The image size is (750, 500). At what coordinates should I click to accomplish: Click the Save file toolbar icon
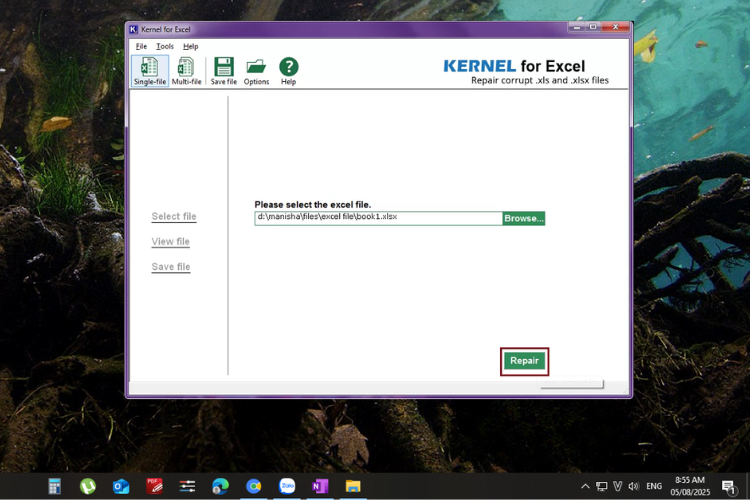point(223,71)
